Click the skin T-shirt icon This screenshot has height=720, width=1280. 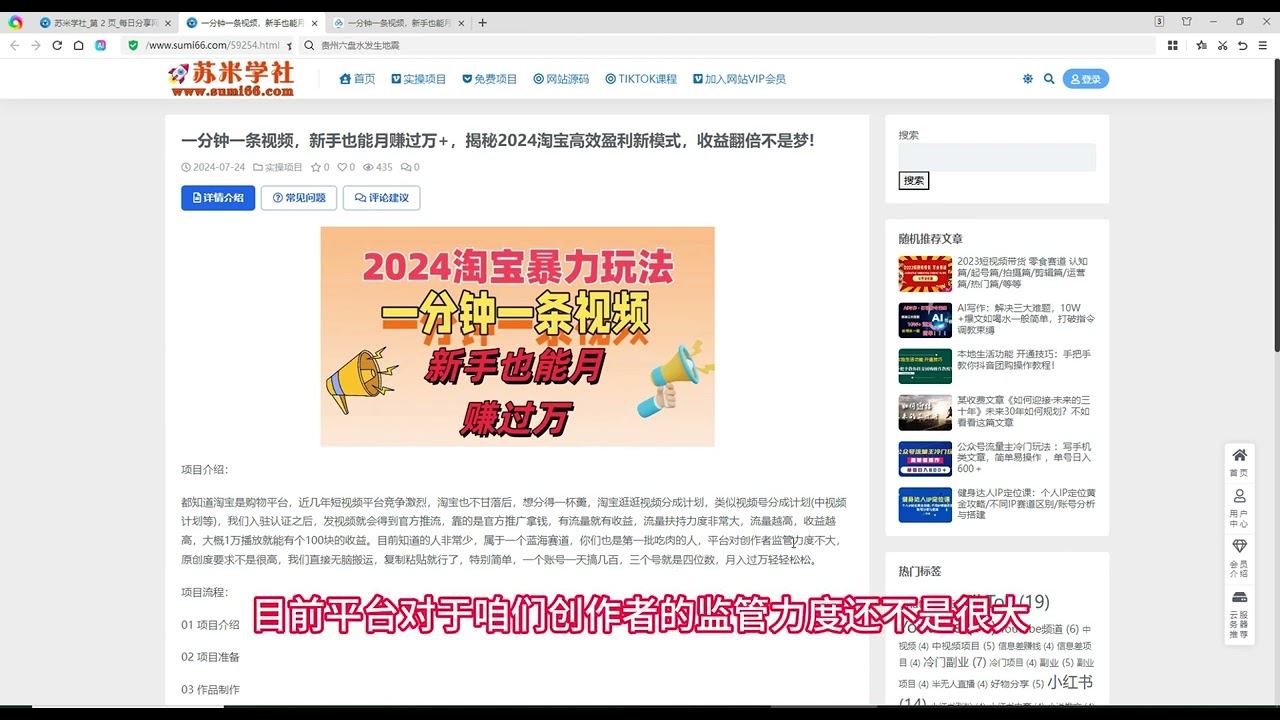click(x=1187, y=21)
